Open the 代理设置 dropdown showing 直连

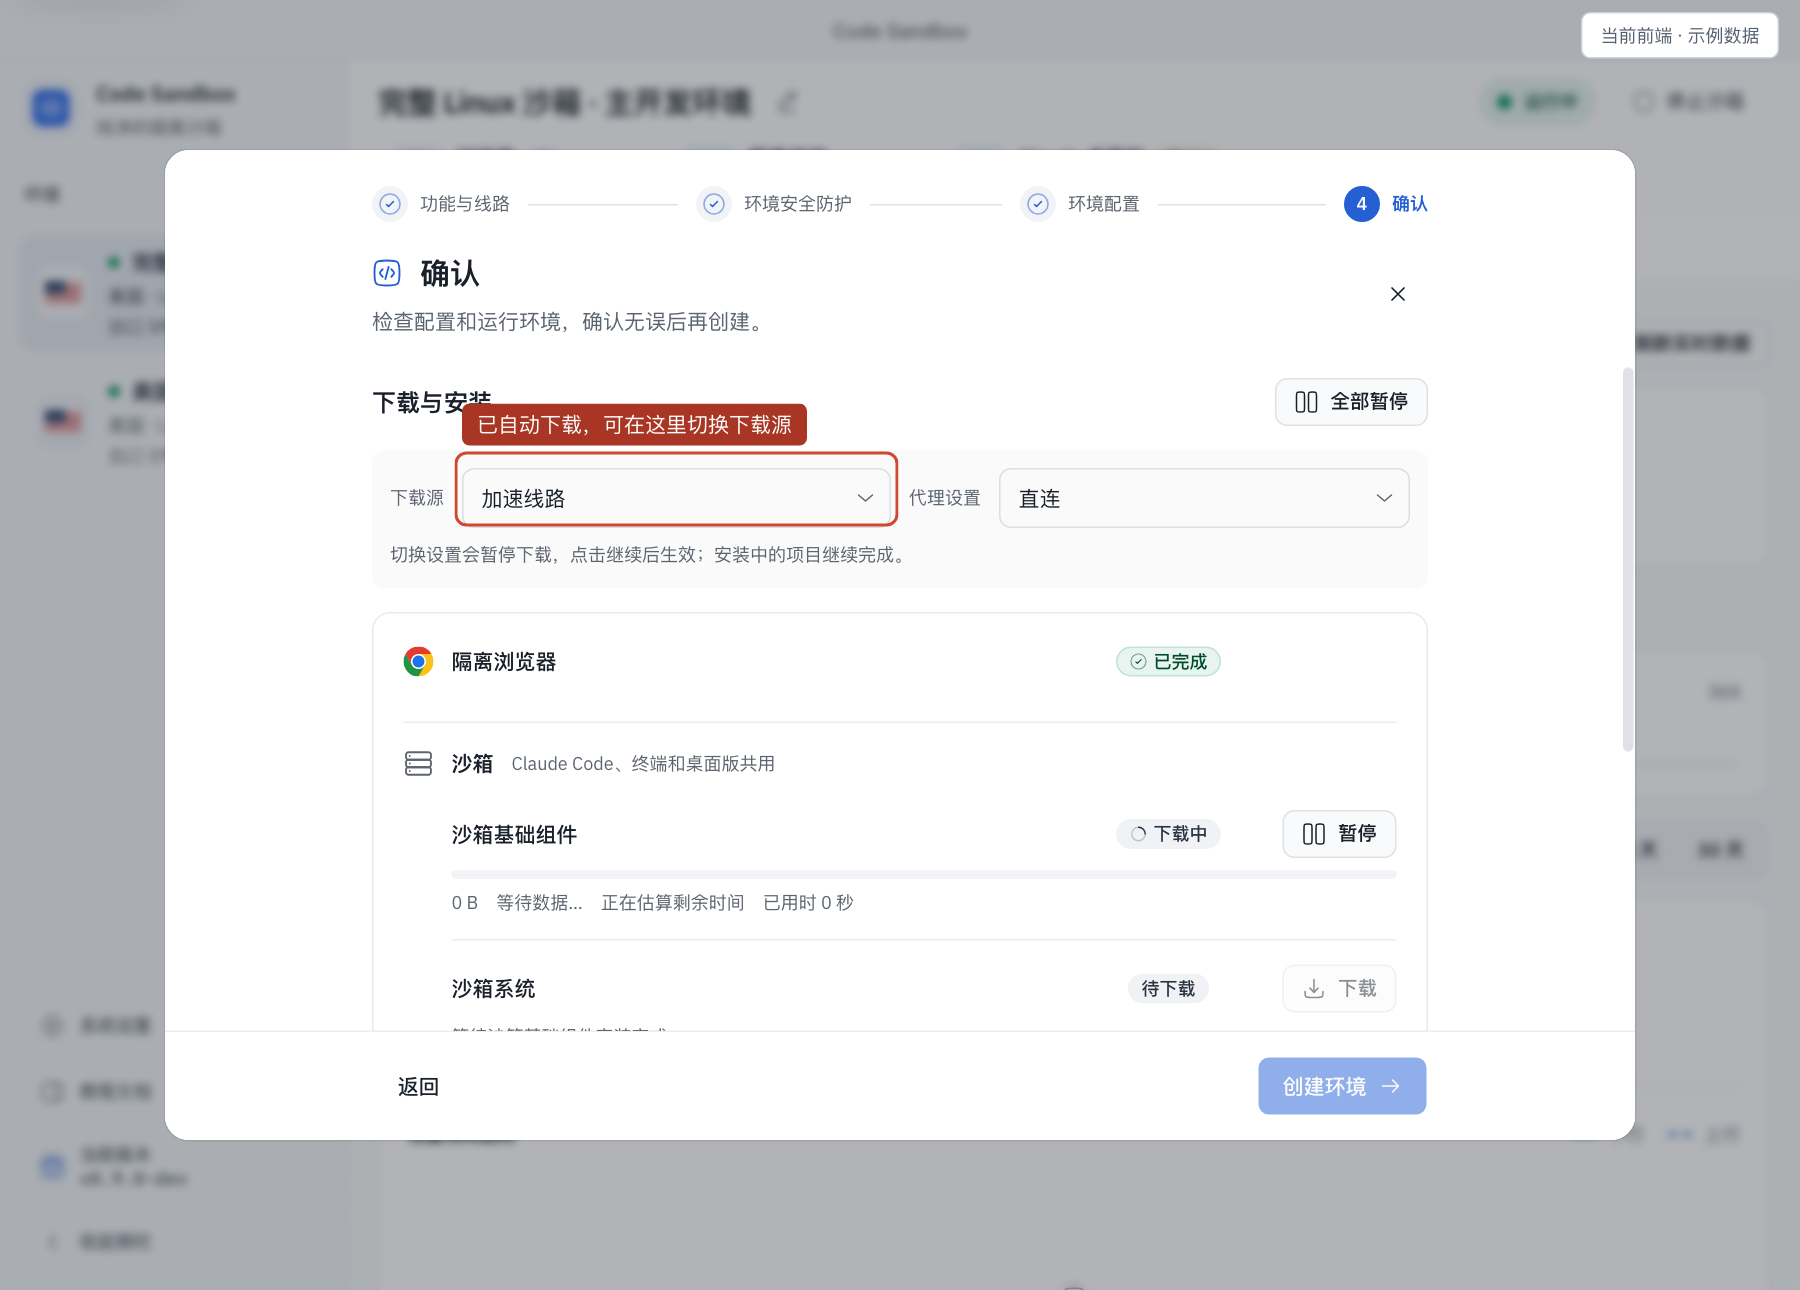pyautogui.click(x=1204, y=498)
